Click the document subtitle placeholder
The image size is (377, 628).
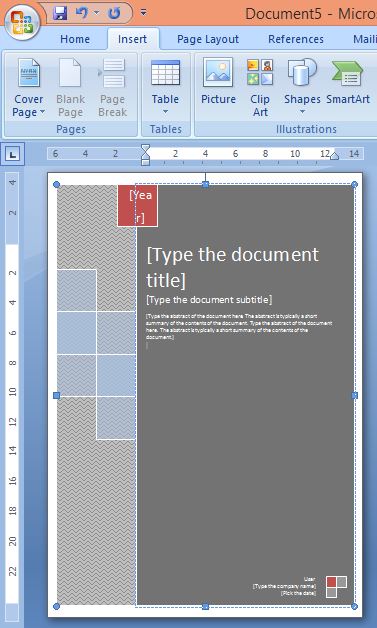pos(209,300)
